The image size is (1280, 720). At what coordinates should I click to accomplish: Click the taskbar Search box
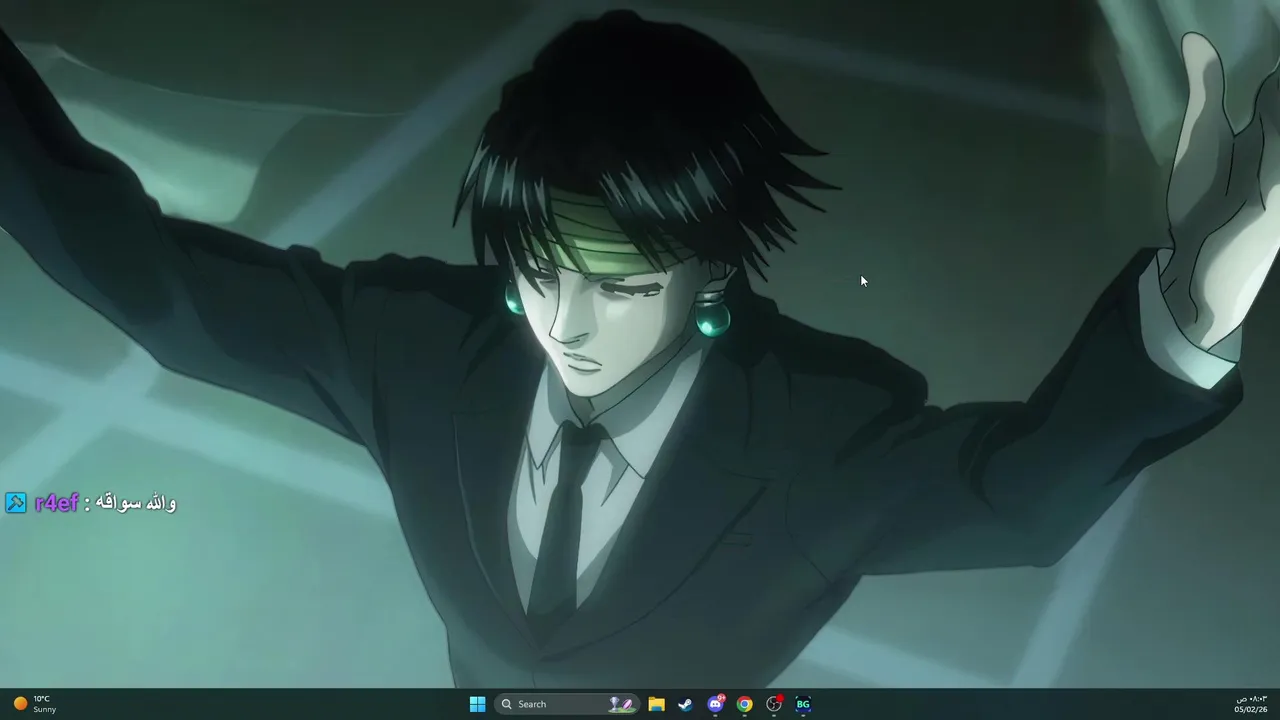(566, 704)
